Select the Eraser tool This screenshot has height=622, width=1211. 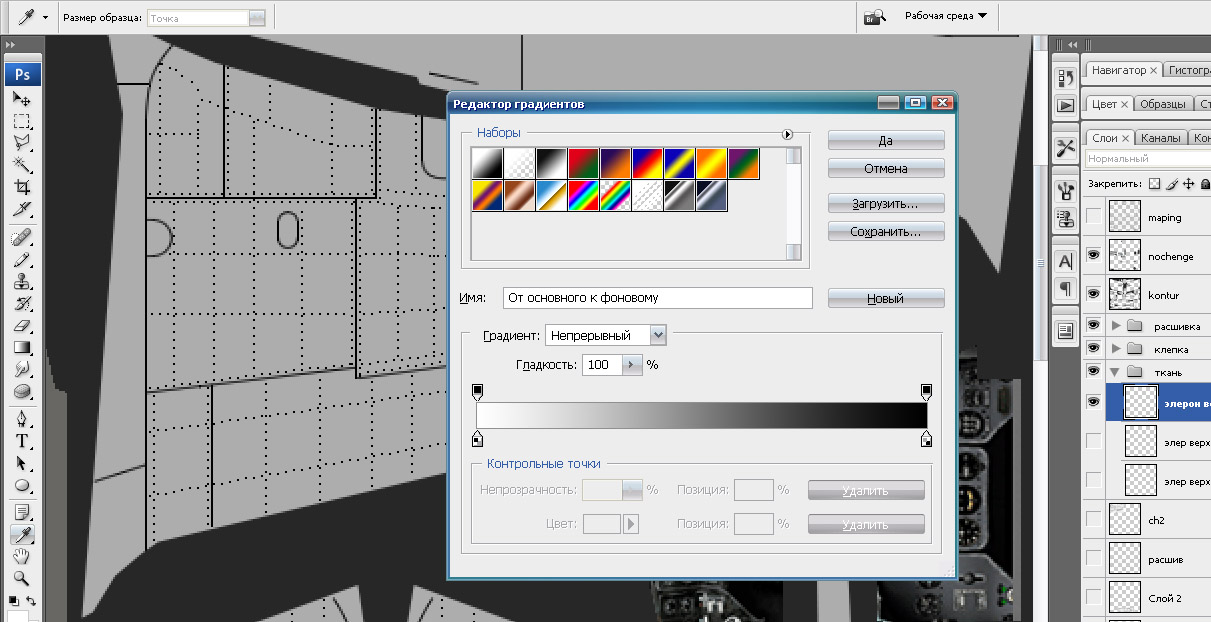coord(21,325)
